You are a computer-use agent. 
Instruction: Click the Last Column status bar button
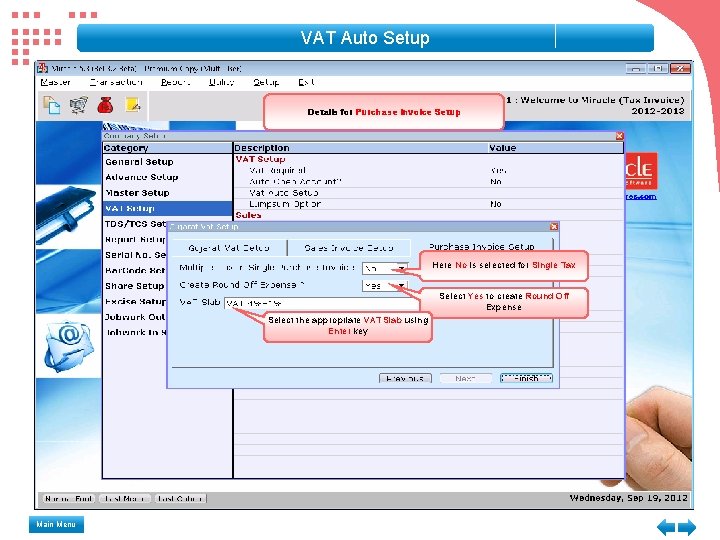point(180,499)
